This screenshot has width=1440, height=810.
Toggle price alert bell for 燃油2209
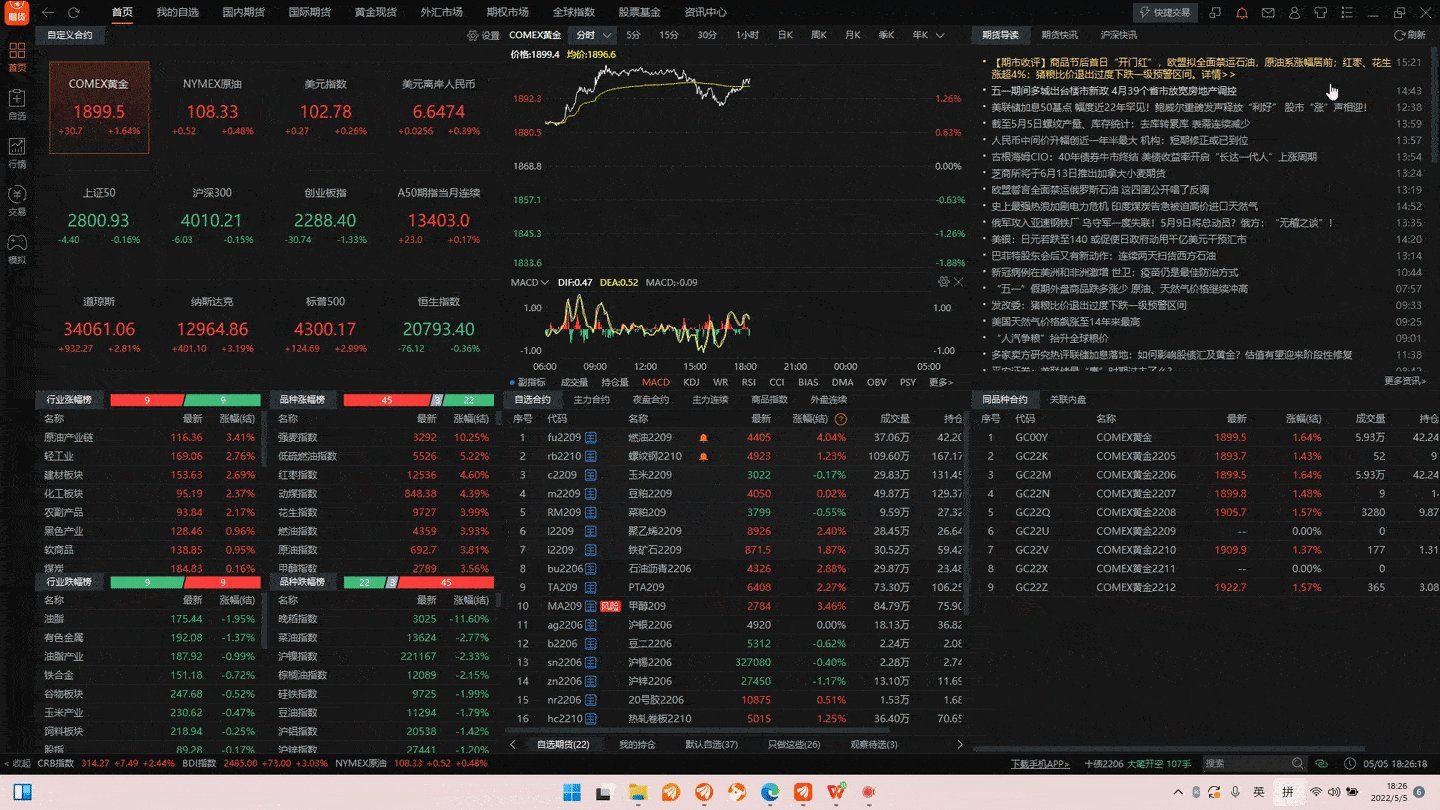coord(704,438)
